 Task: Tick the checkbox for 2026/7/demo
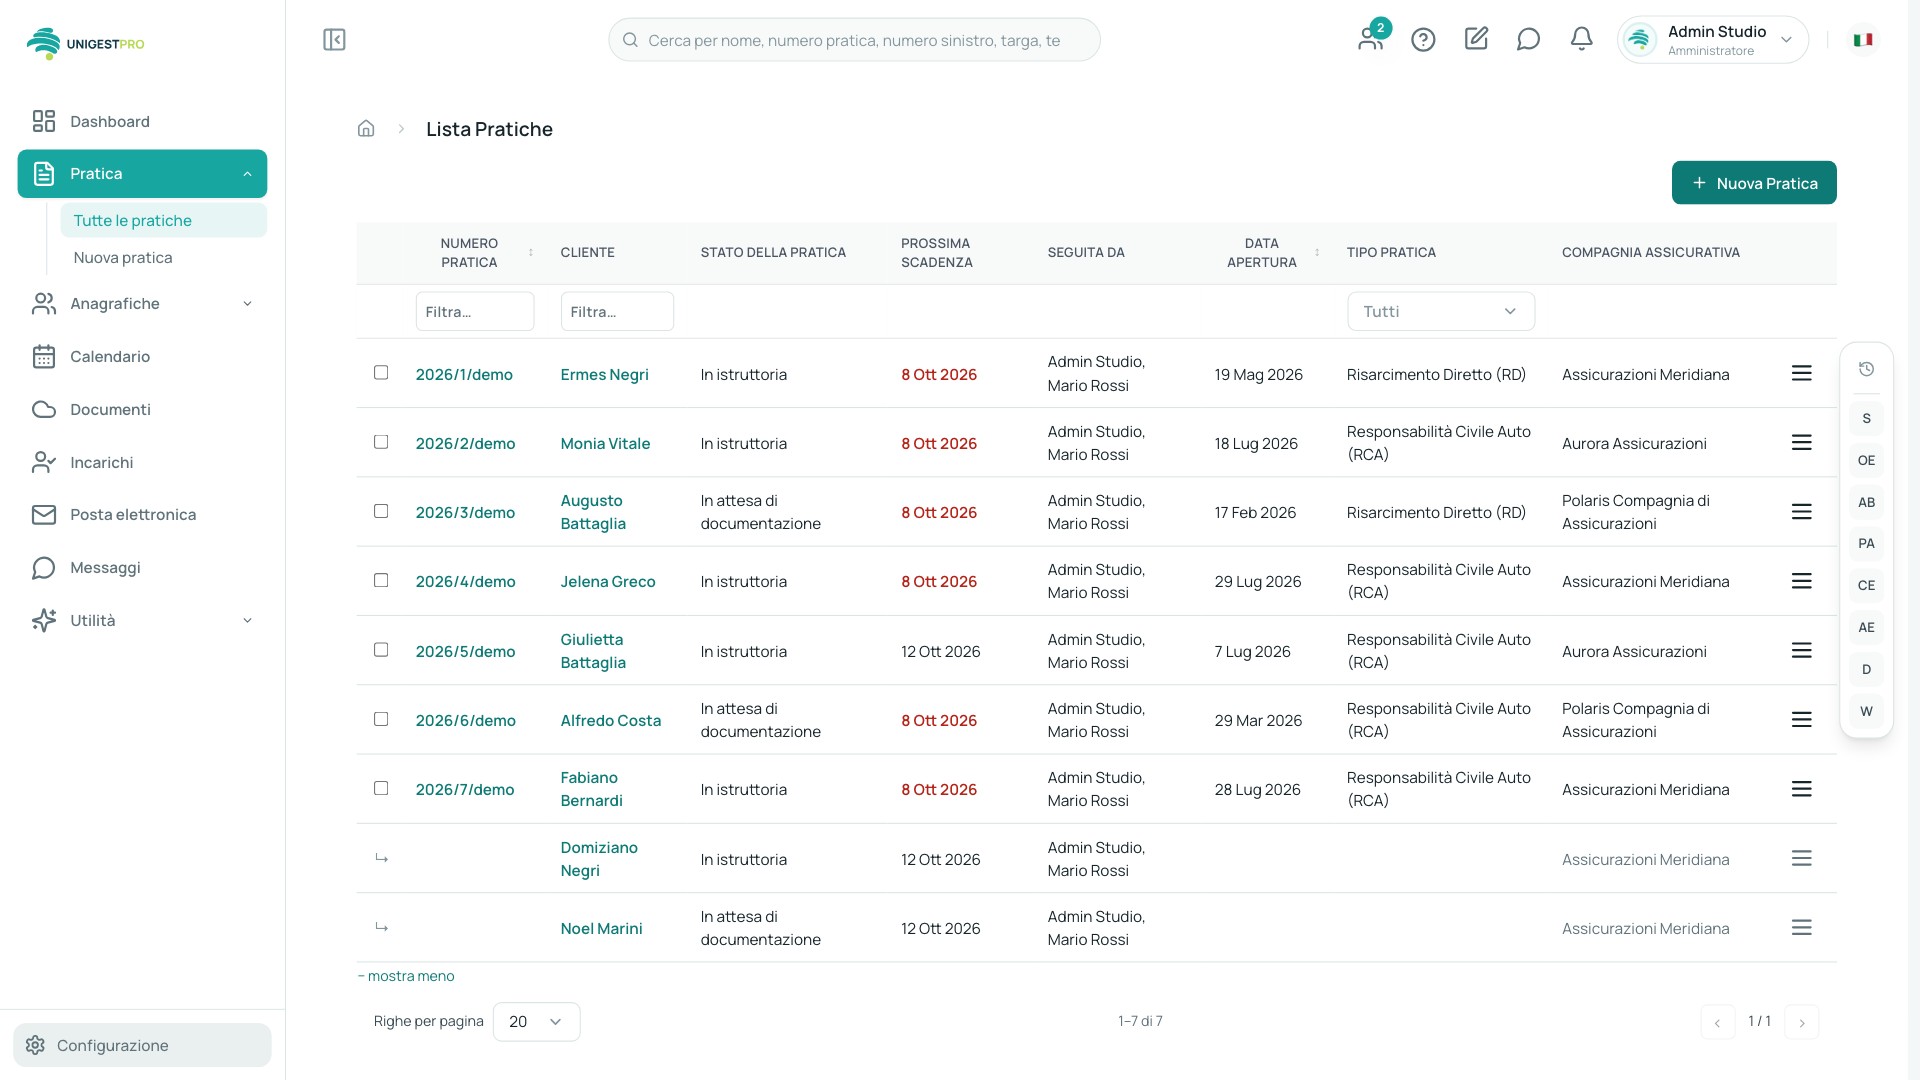(x=381, y=788)
